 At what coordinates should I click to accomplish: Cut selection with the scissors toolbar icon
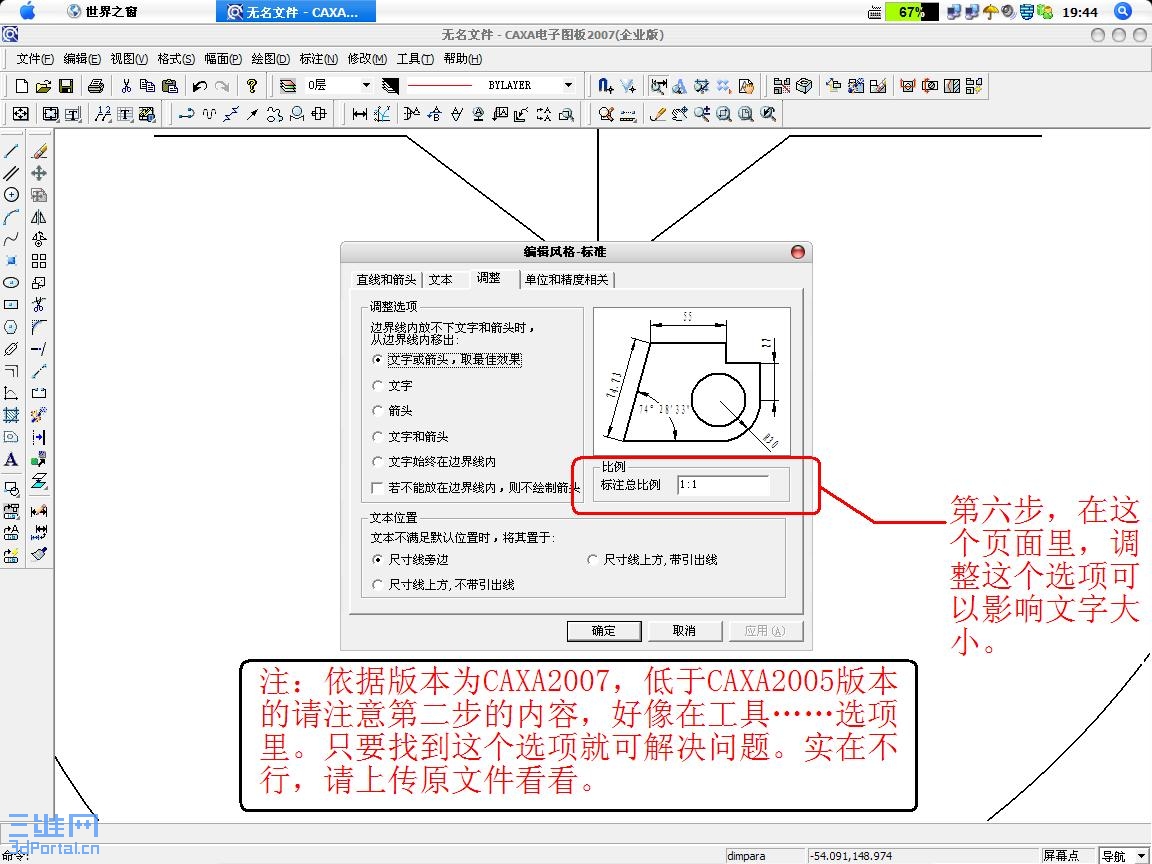(x=126, y=86)
